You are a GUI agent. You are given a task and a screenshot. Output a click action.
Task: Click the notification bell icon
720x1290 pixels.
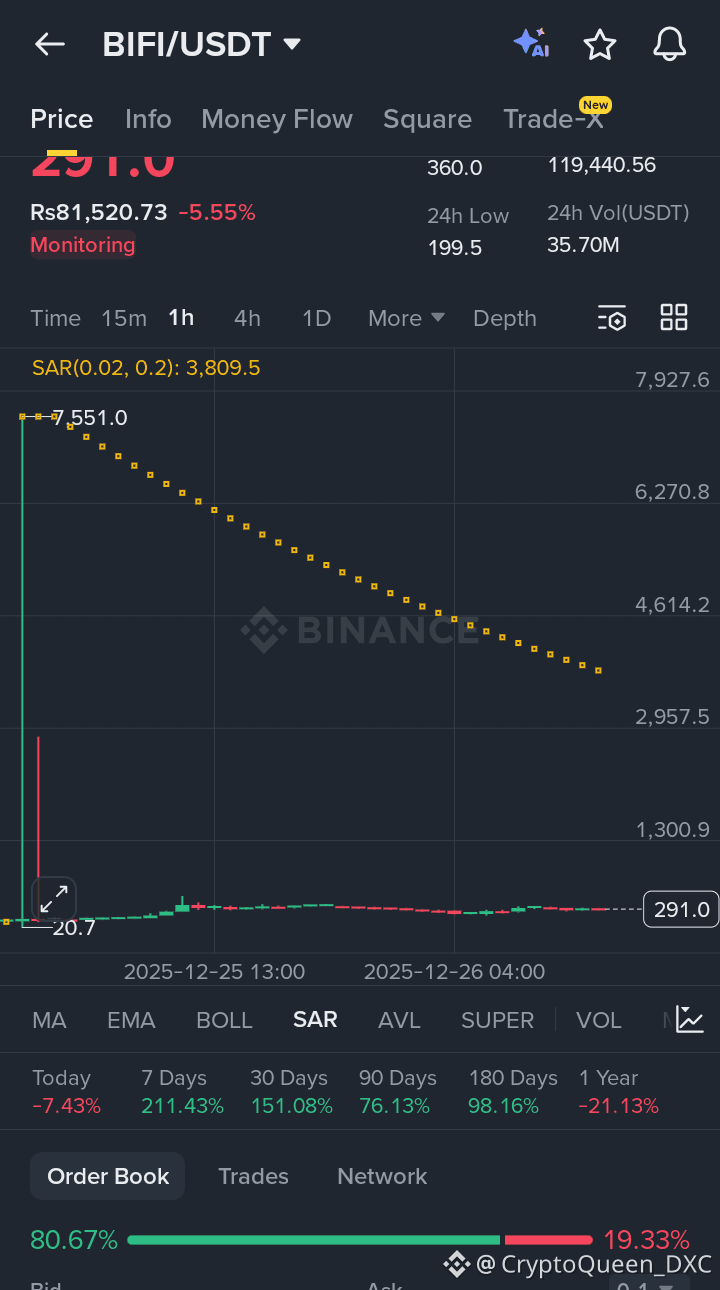tap(669, 44)
